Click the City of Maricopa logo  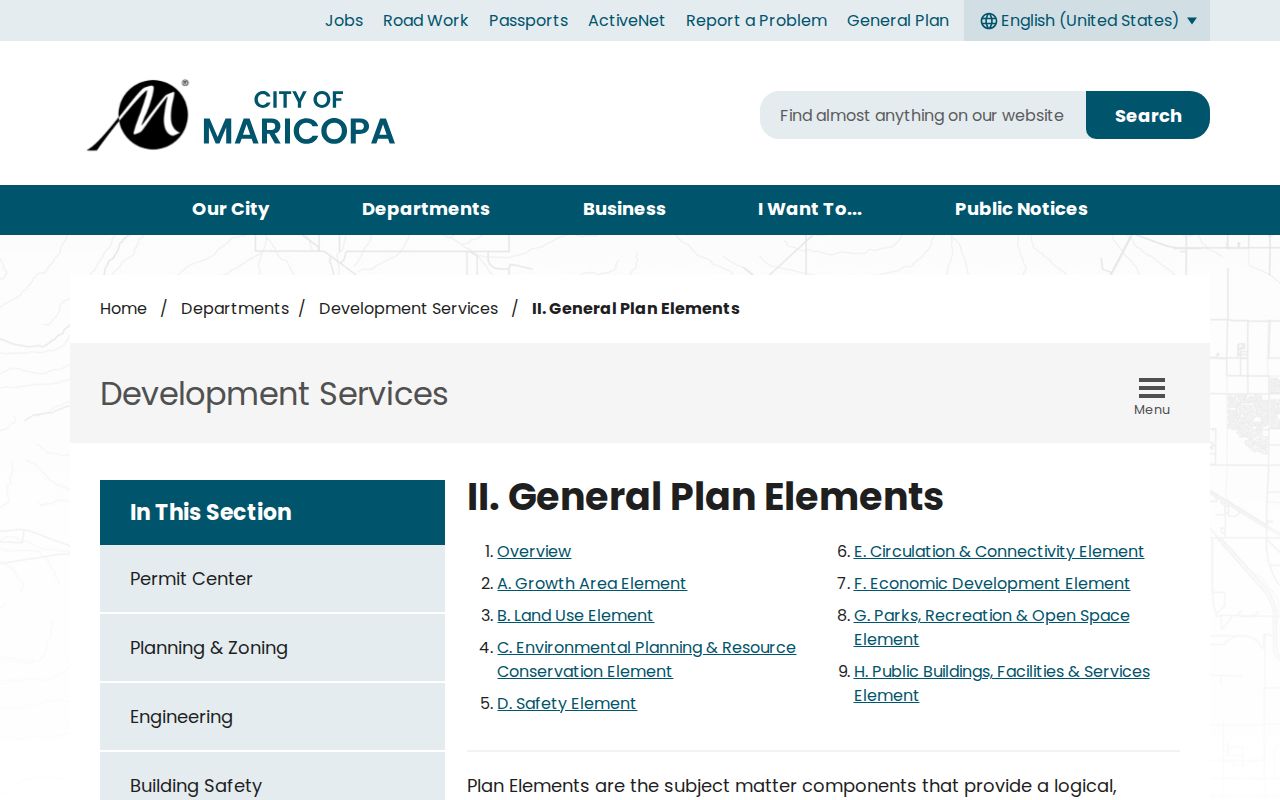click(241, 115)
